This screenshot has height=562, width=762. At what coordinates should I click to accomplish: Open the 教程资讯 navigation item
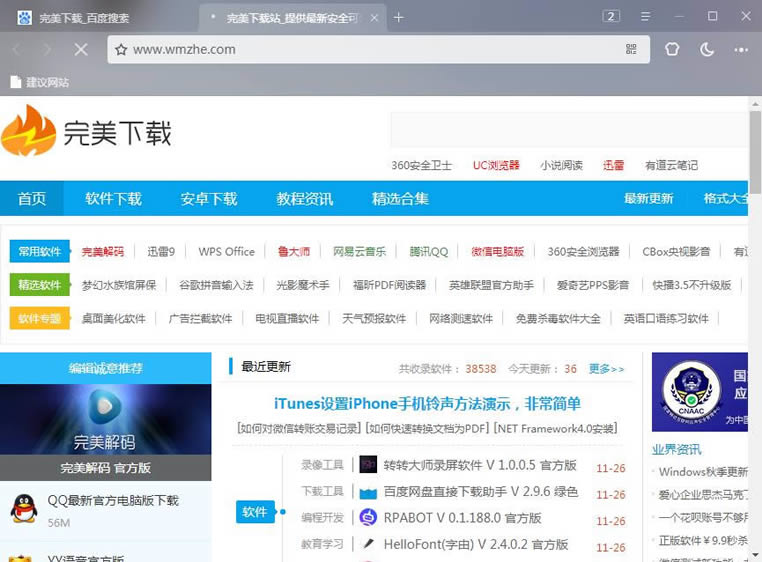305,198
